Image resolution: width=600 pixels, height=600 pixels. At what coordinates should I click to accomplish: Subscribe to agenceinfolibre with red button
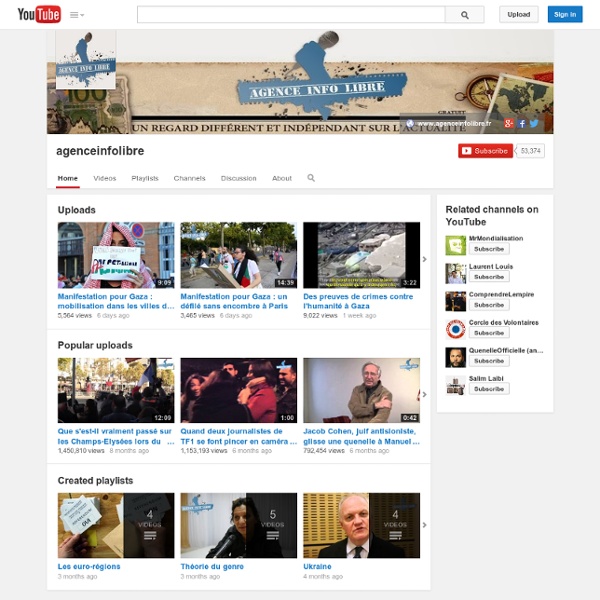point(485,151)
